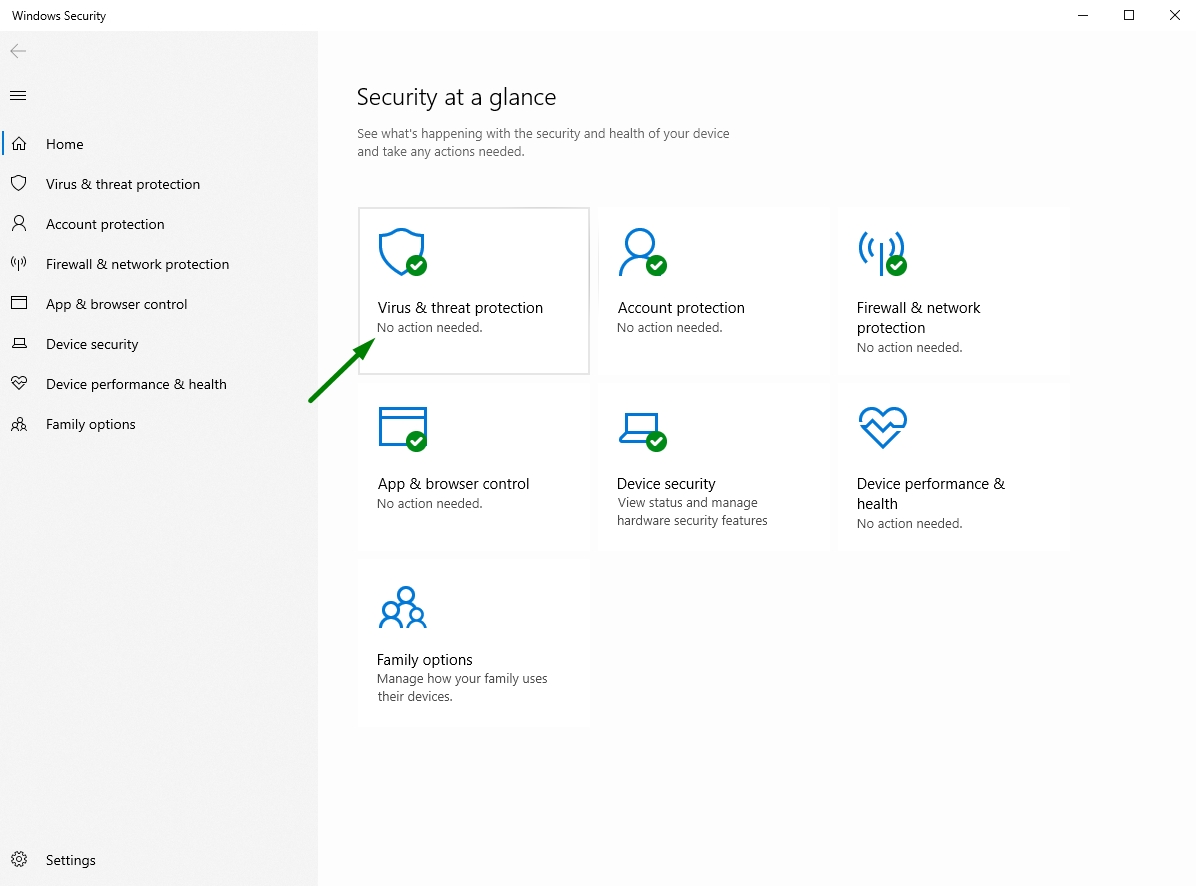Open the Device security laptop tile
1196x886 pixels.
coord(713,467)
